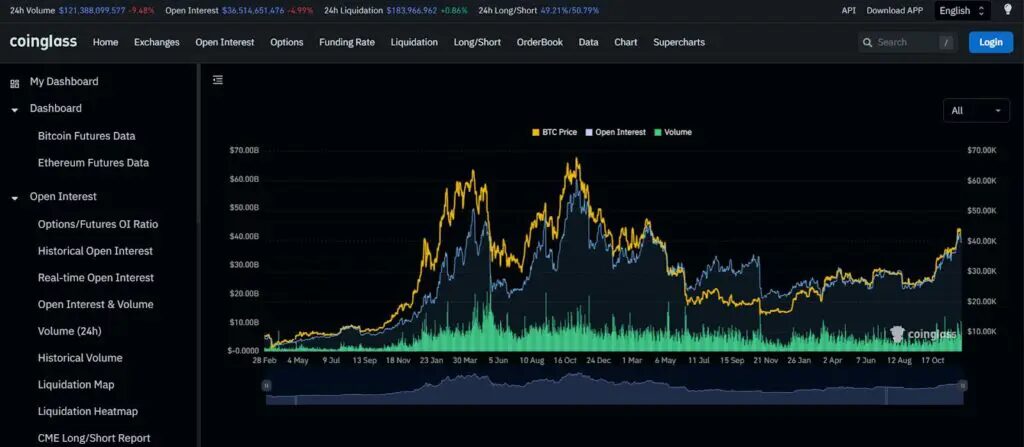Open the Funding Rate menu
Viewport: 1024px width, 447px height.
[346, 42]
